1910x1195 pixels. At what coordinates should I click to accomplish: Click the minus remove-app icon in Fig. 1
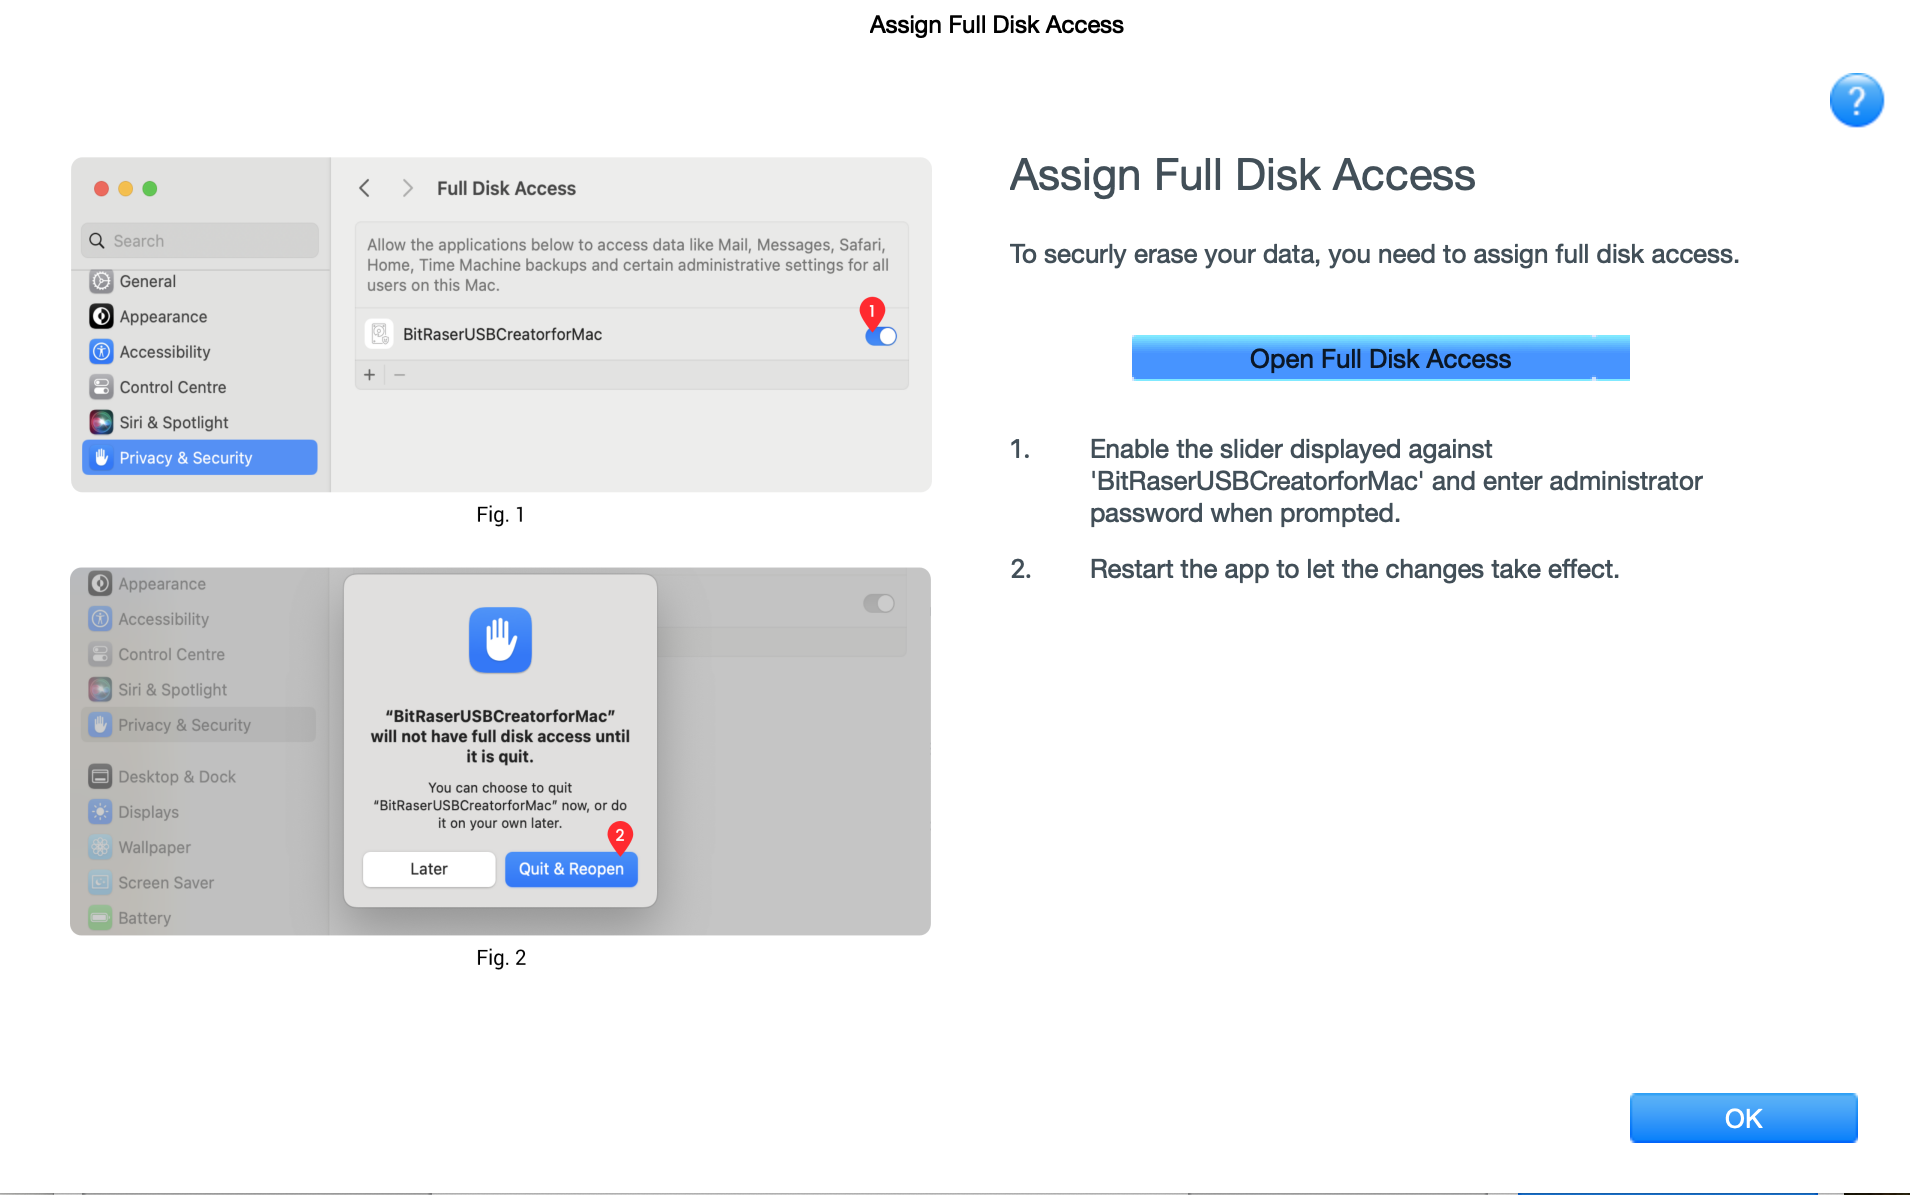pyautogui.click(x=400, y=375)
